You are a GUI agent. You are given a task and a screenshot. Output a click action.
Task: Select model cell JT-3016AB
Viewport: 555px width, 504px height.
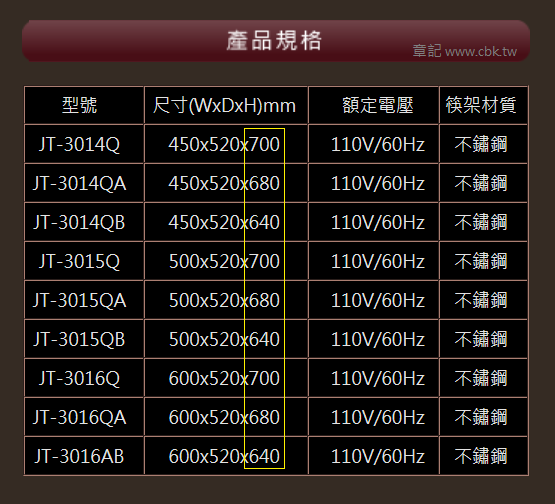point(84,456)
